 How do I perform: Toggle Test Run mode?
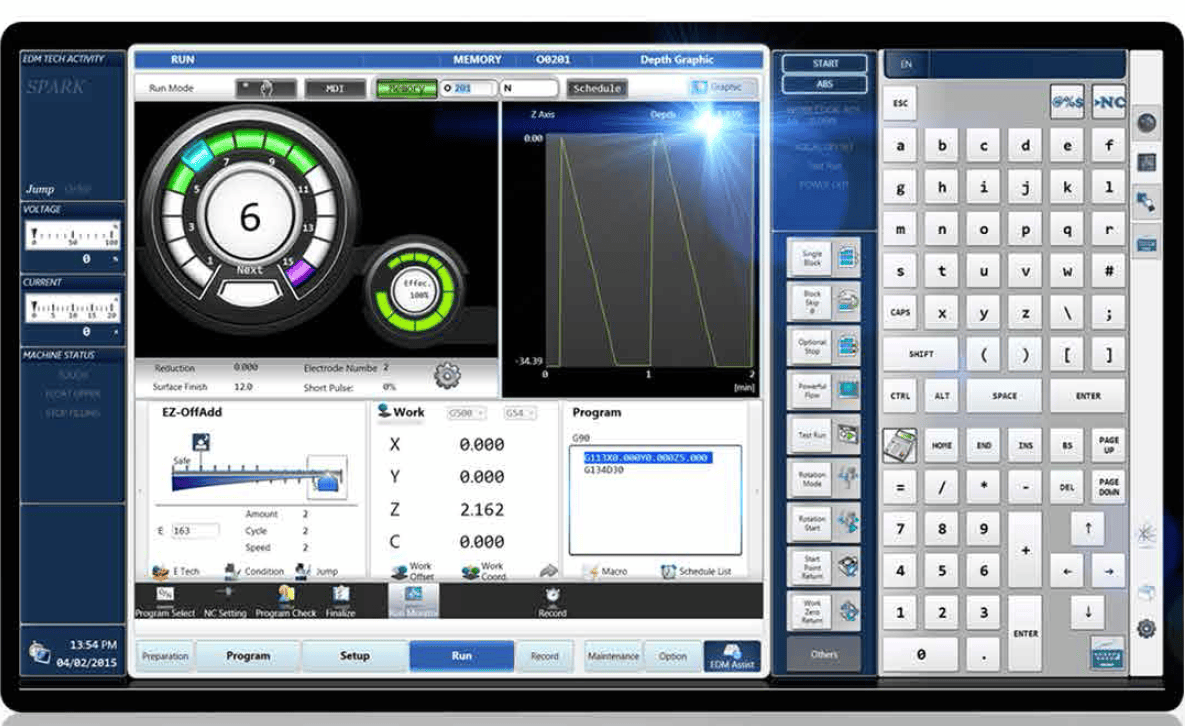[823, 434]
